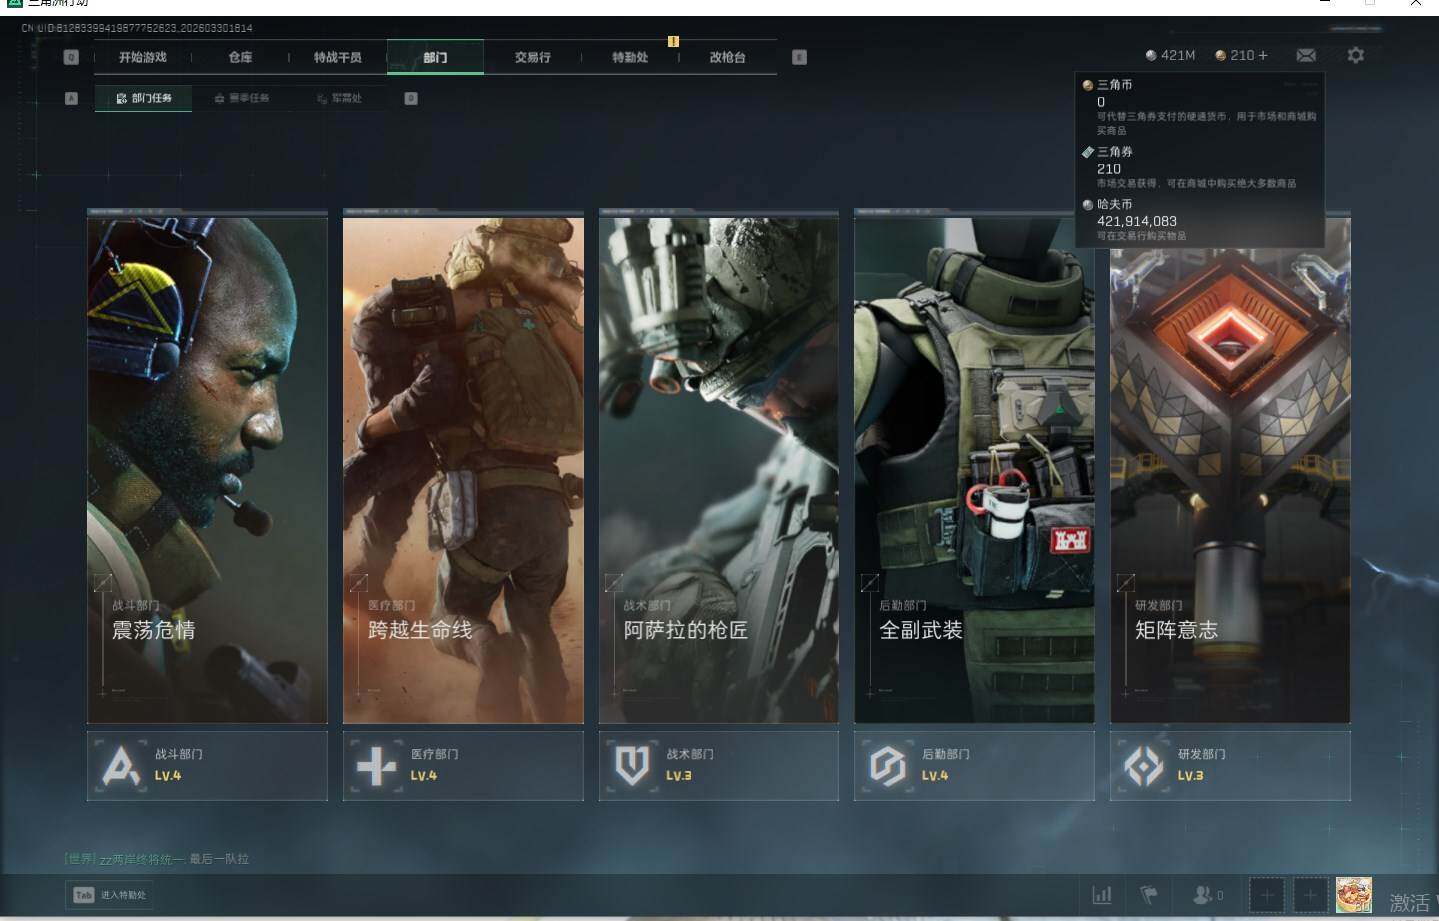This screenshot has width=1439, height=921.
Task: Open the 阿萨拉的枪匠 mission card
Action: pyautogui.click(x=719, y=466)
